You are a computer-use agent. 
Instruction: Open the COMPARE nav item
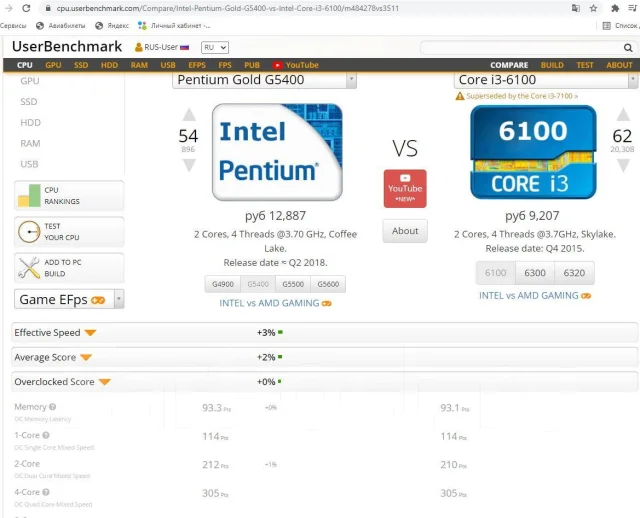[x=509, y=65]
